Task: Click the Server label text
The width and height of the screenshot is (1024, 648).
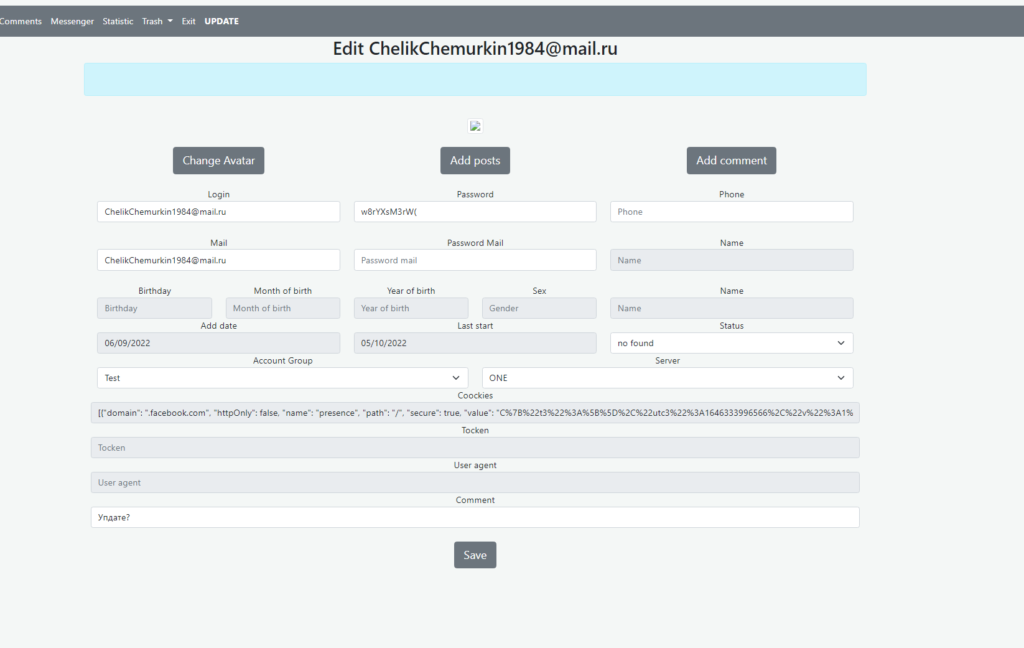Action: tap(667, 361)
